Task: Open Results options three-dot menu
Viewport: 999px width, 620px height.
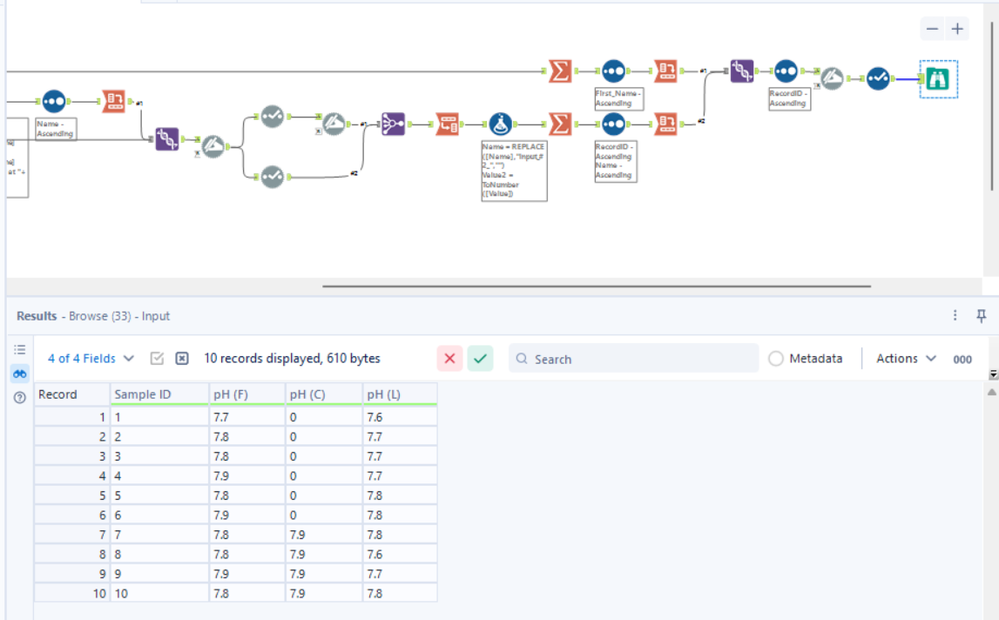Action: (954, 315)
